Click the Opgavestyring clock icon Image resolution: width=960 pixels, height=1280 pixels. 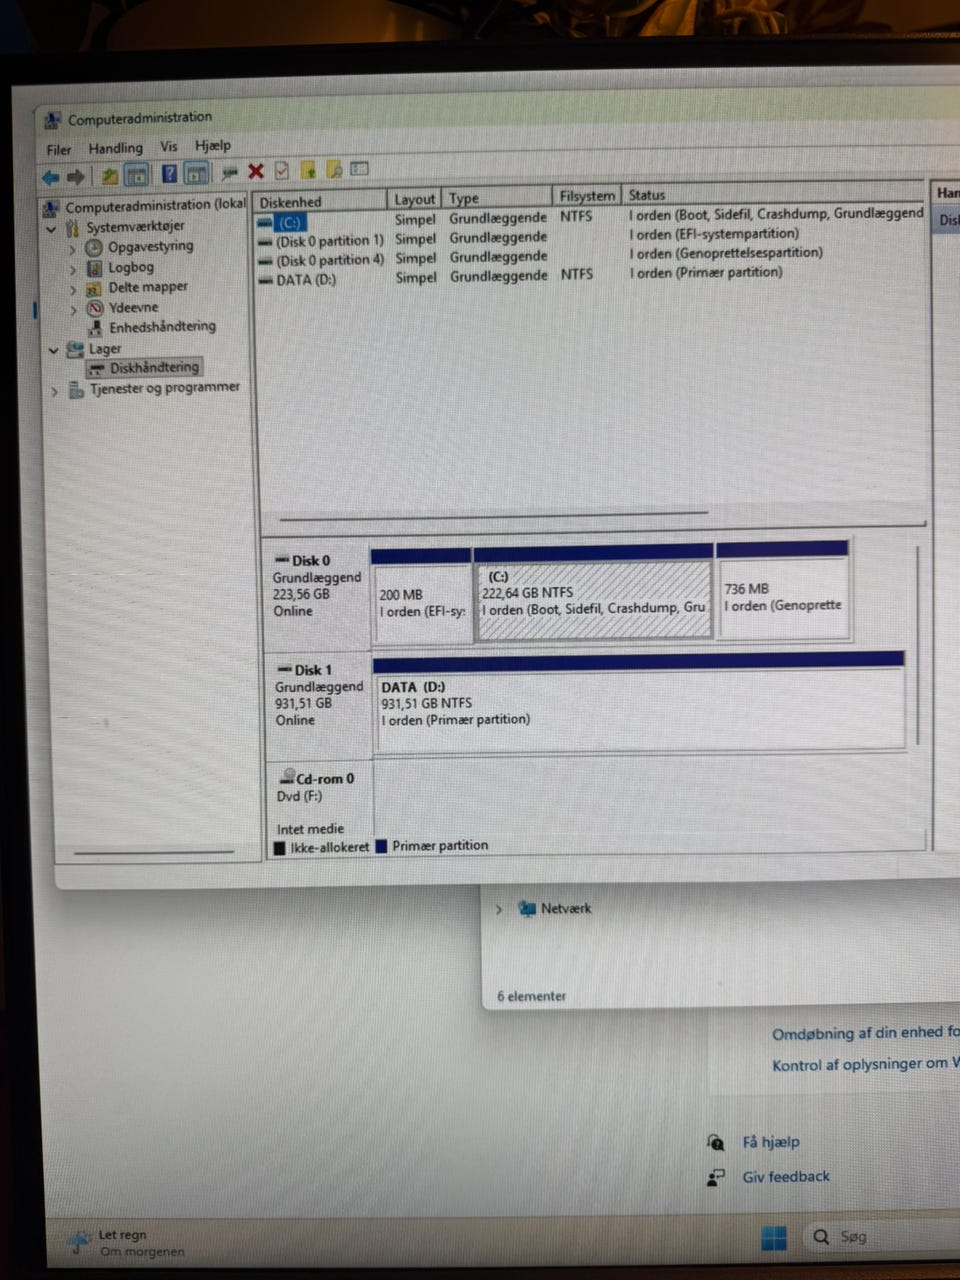(x=95, y=247)
